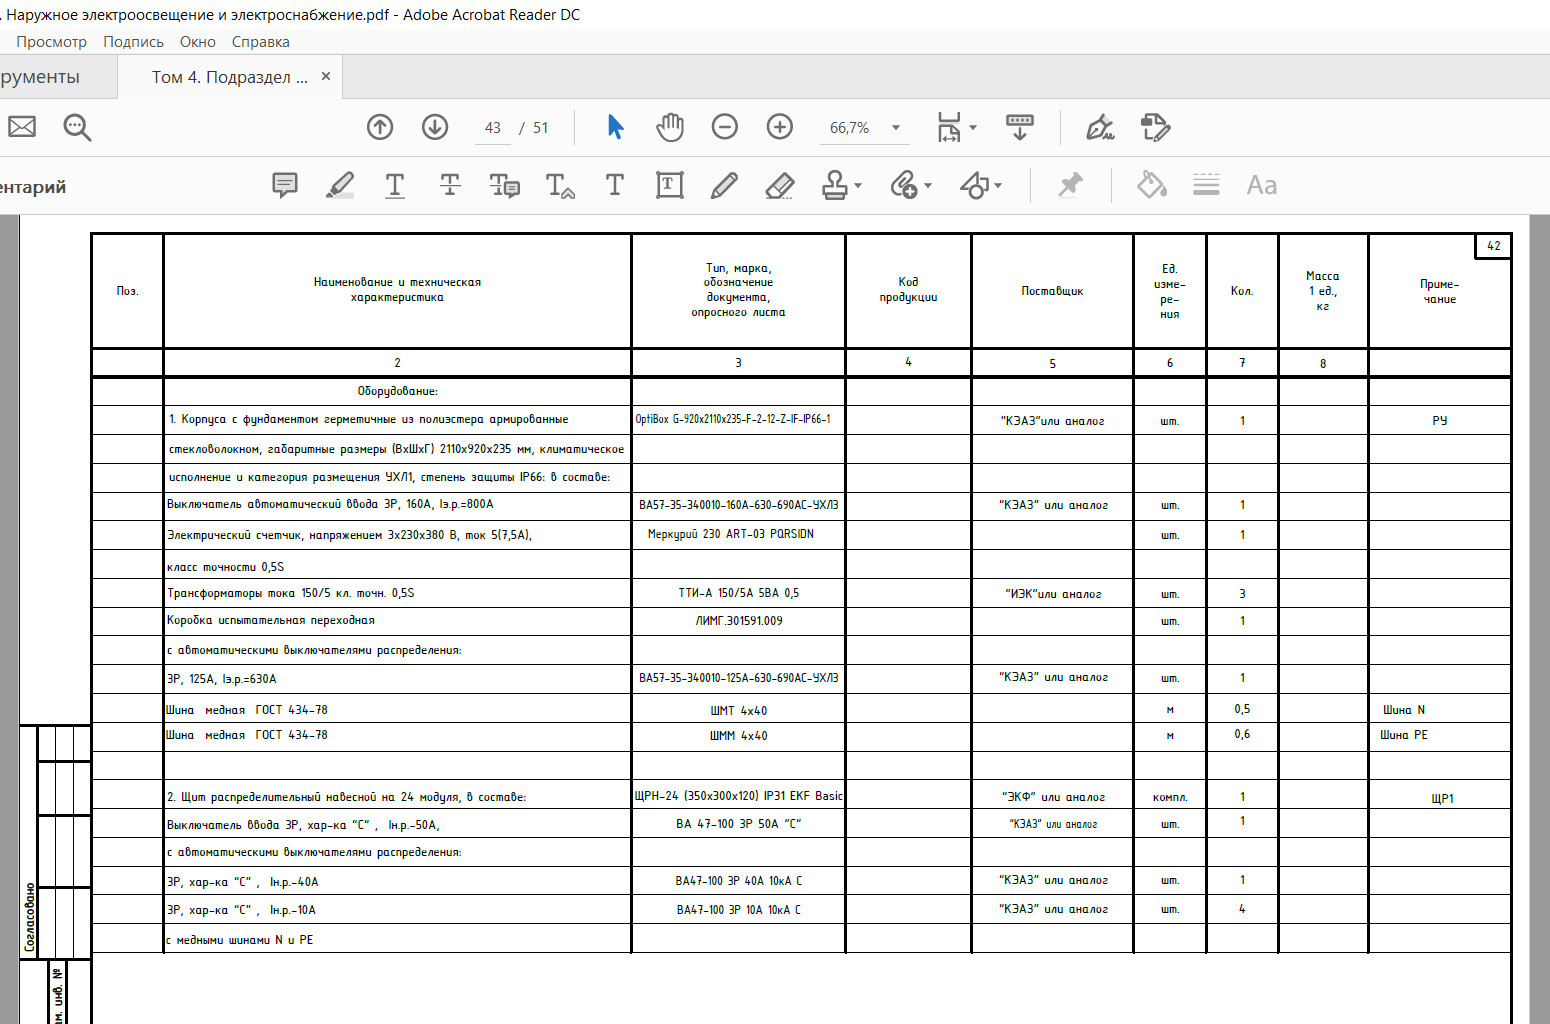
Task: Add a sticky note comment
Action: 285,185
